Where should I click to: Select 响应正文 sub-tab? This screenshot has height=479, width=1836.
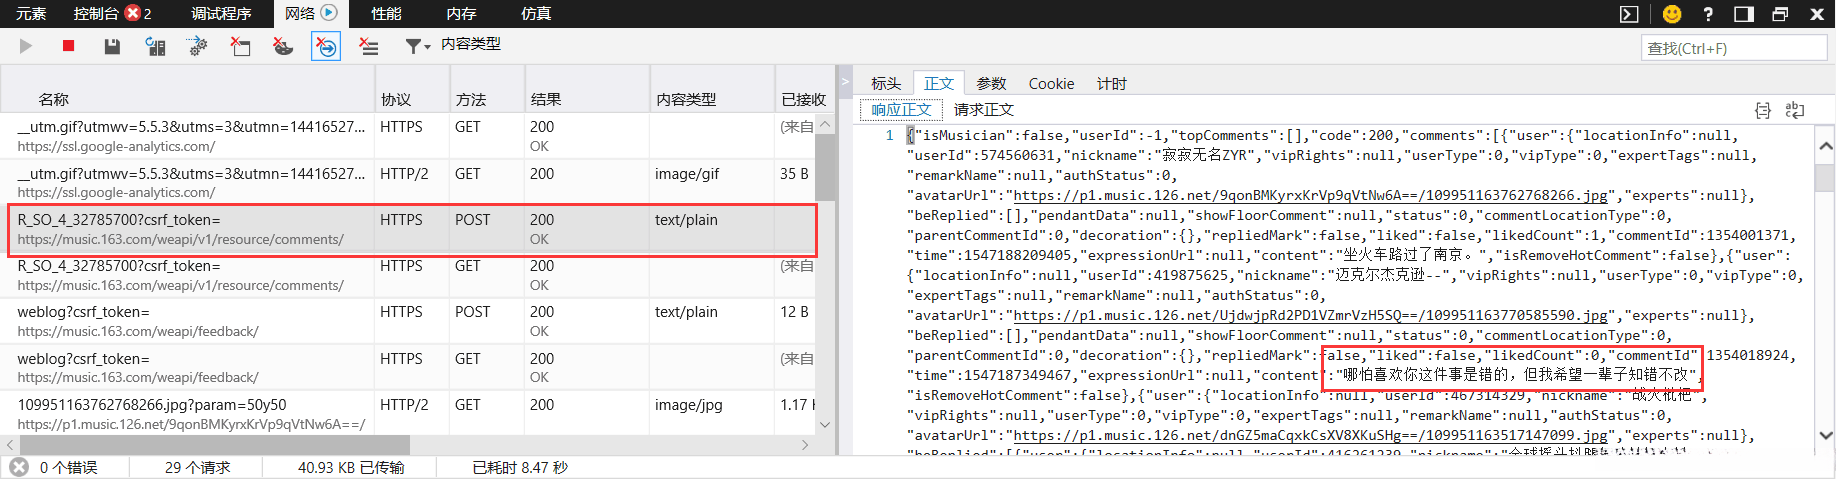901,109
